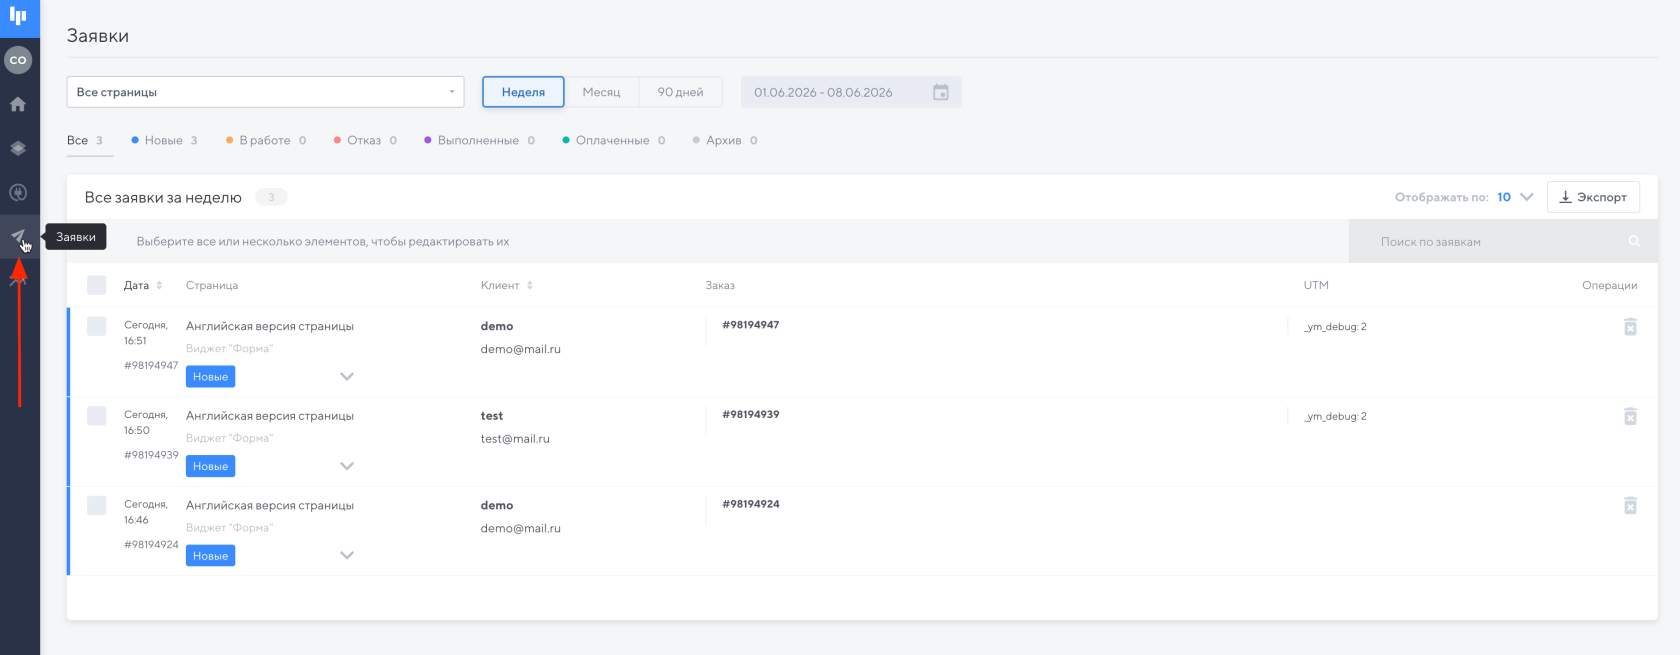Filter by Новые status tab
1680x655 pixels.
pyautogui.click(x=165, y=140)
